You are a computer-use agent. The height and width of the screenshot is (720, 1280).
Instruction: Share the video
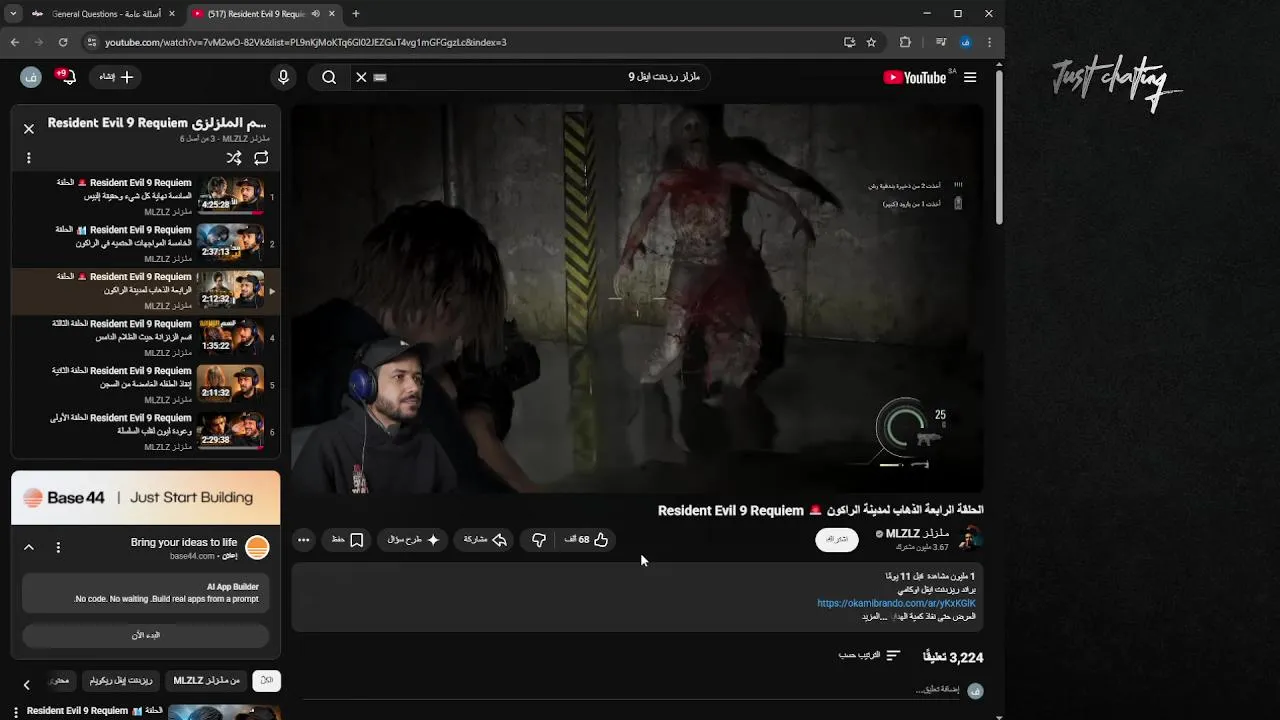tap(485, 540)
